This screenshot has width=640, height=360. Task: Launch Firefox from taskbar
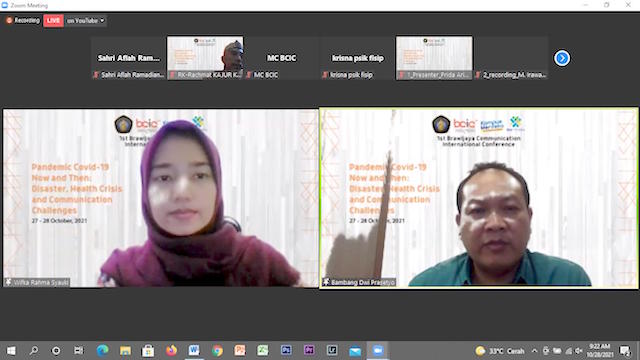(x=171, y=351)
